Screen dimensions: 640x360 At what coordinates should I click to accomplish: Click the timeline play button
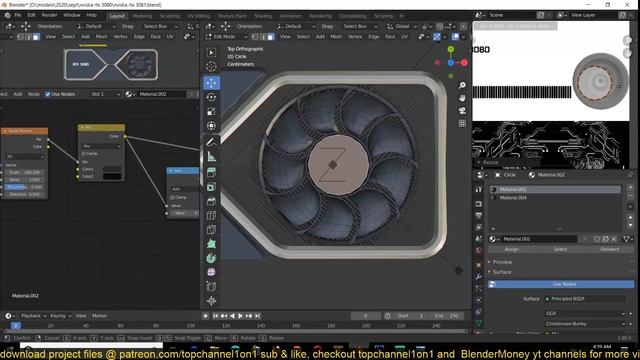point(240,316)
